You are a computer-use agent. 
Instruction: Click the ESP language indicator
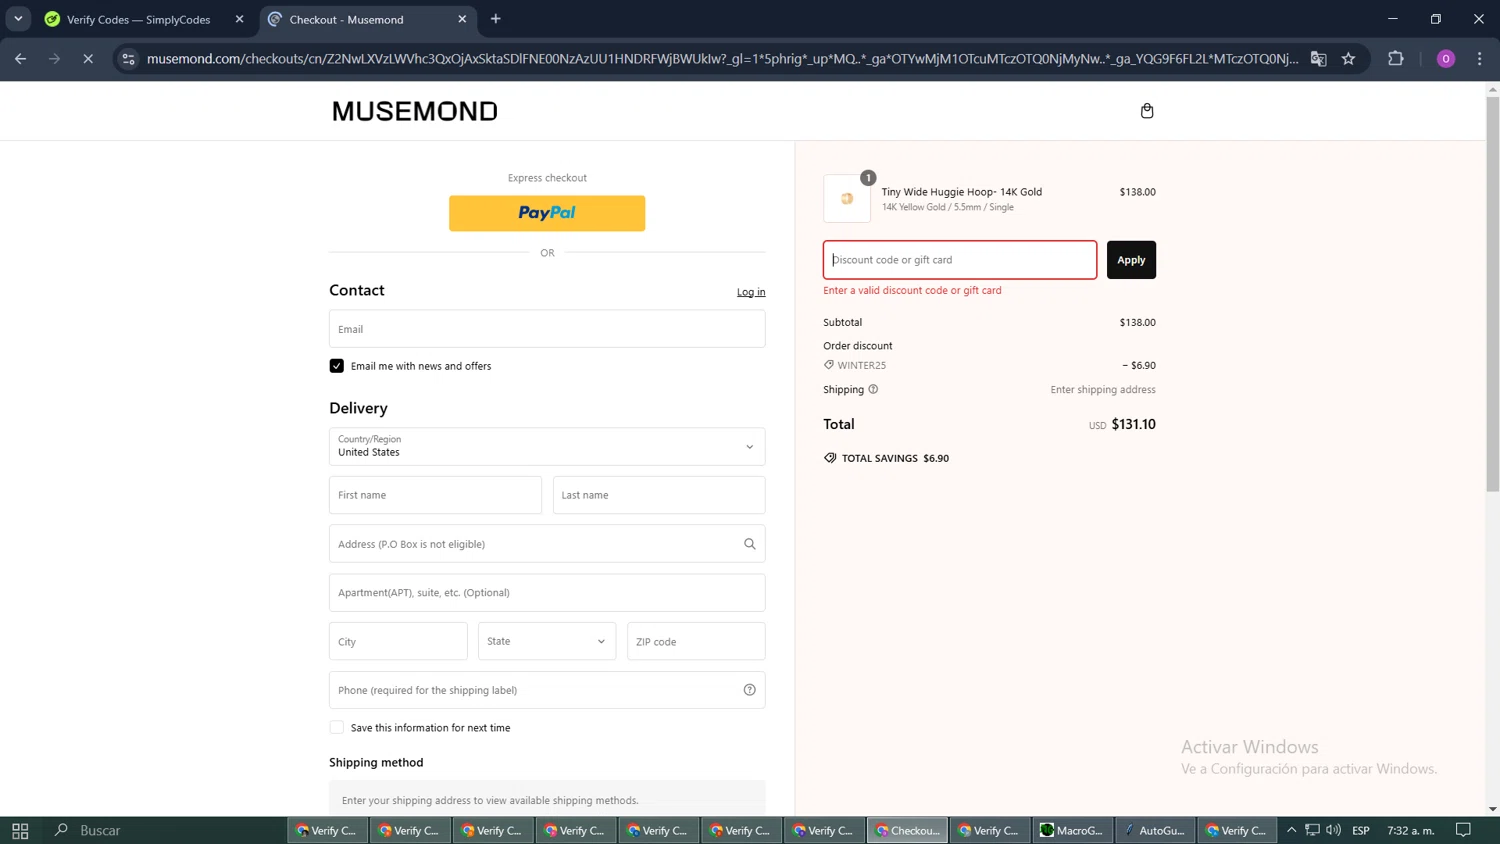(x=1361, y=830)
